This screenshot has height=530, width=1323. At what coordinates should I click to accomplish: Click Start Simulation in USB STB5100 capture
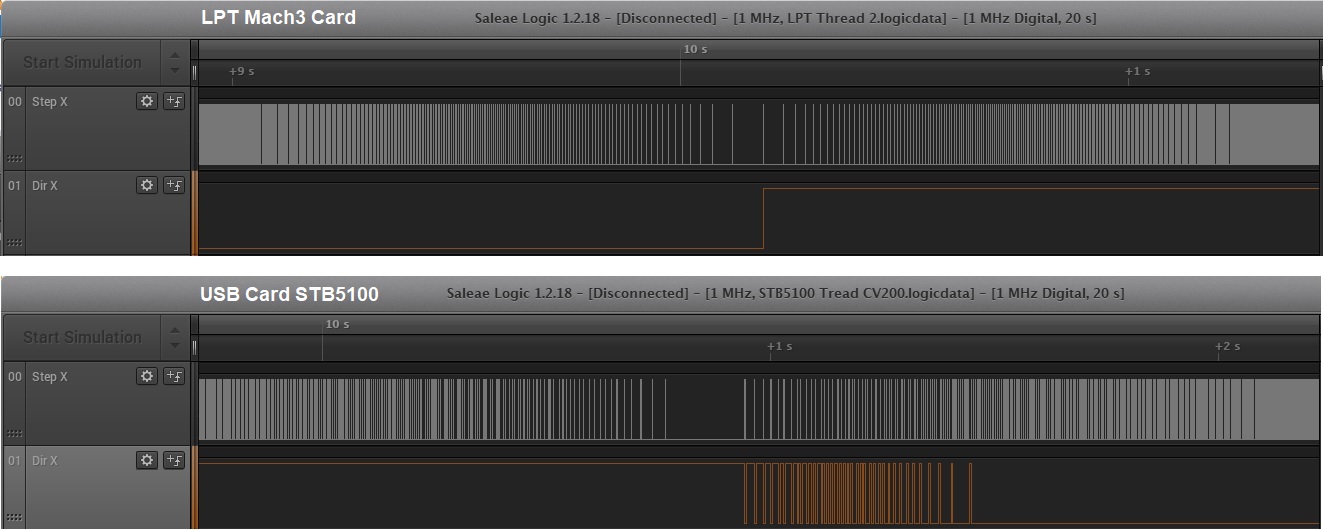pyautogui.click(x=82, y=337)
